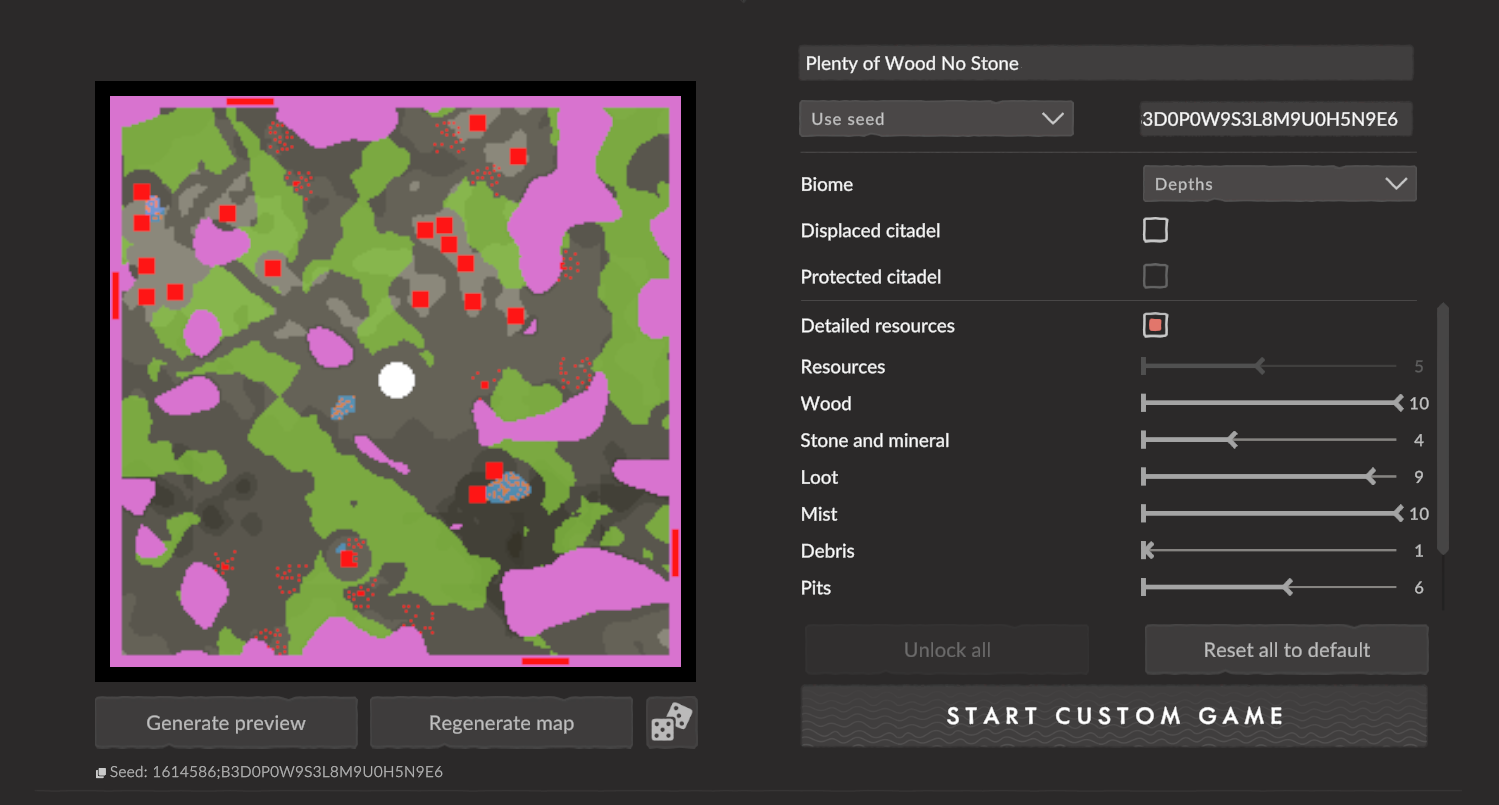The height and width of the screenshot is (805, 1499).
Task: Click the Wood slider handle
Action: [1398, 403]
